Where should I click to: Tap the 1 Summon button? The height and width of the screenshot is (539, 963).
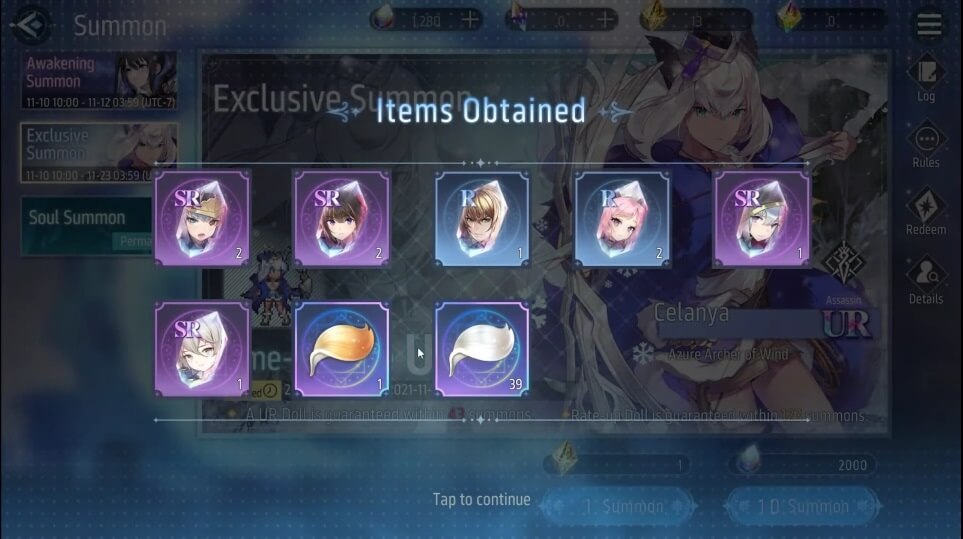pyautogui.click(x=619, y=506)
